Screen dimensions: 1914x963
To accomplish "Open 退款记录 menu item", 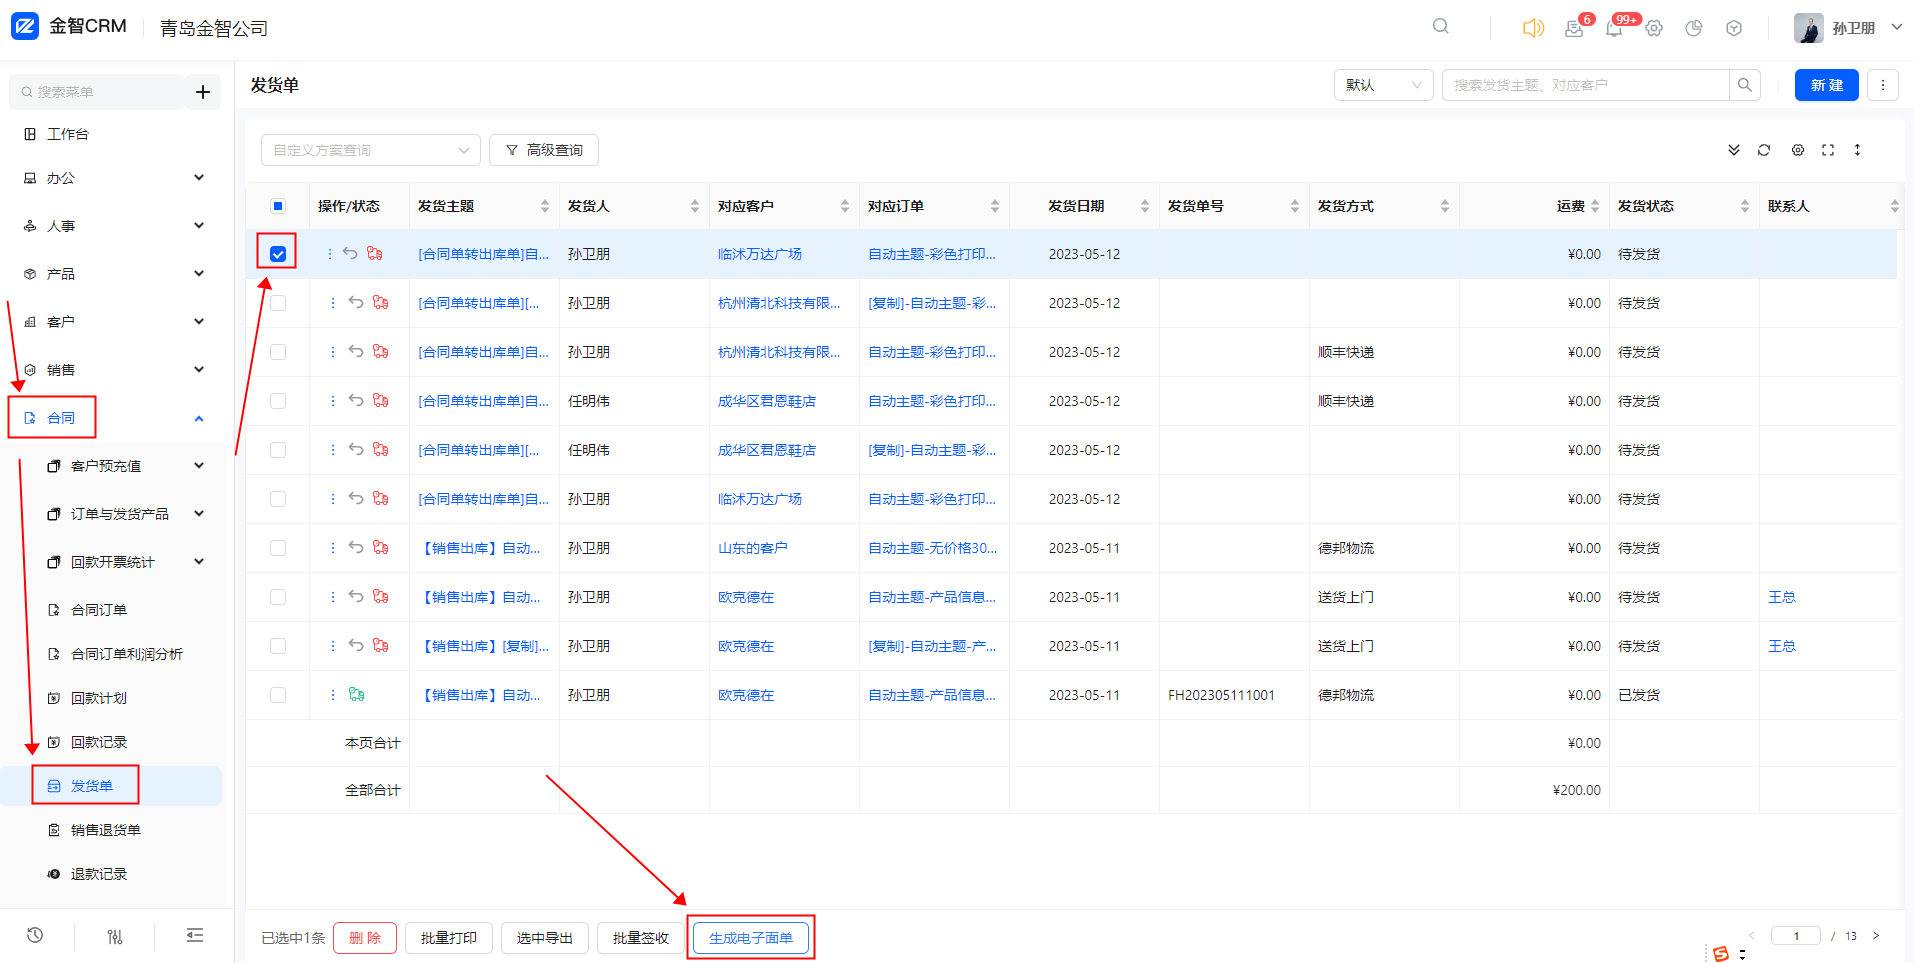I will [99, 874].
